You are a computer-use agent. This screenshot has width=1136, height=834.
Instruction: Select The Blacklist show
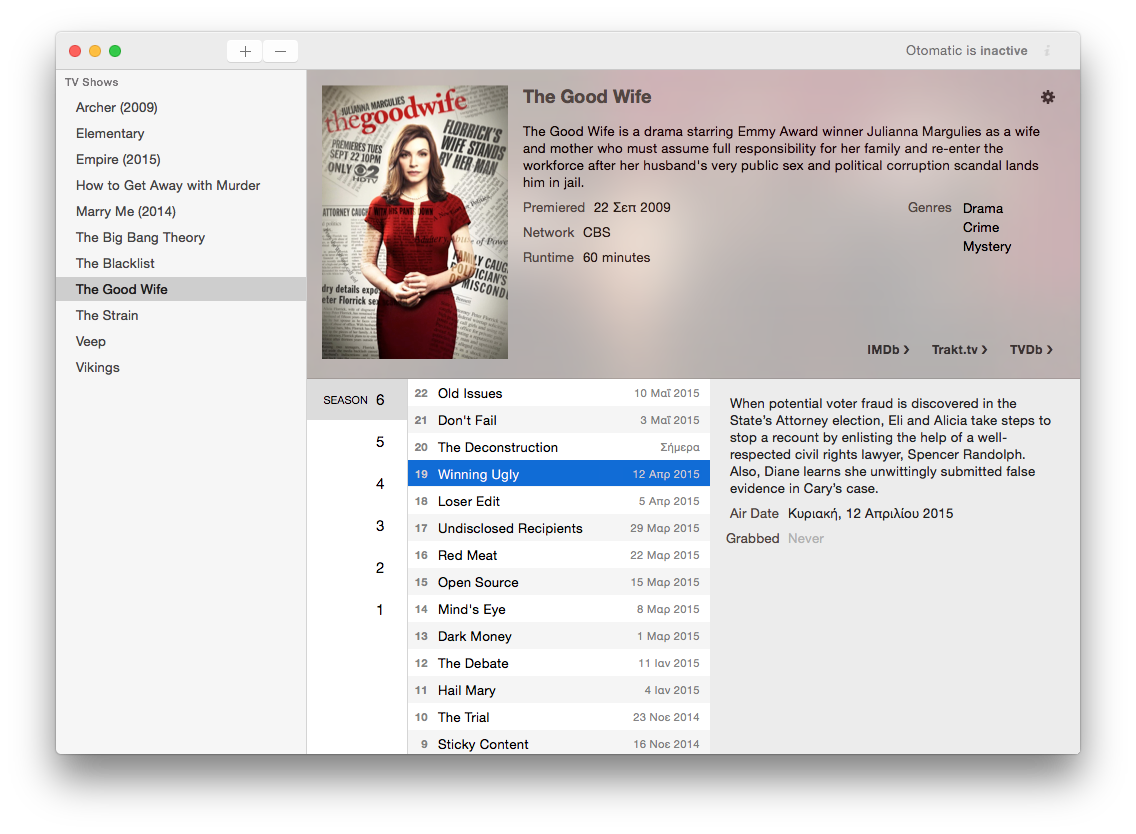tap(181, 264)
